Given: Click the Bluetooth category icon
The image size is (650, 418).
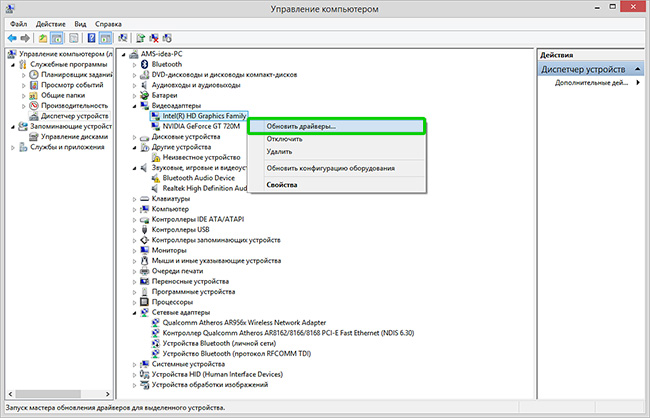Looking at the screenshot, I should click(144, 64).
